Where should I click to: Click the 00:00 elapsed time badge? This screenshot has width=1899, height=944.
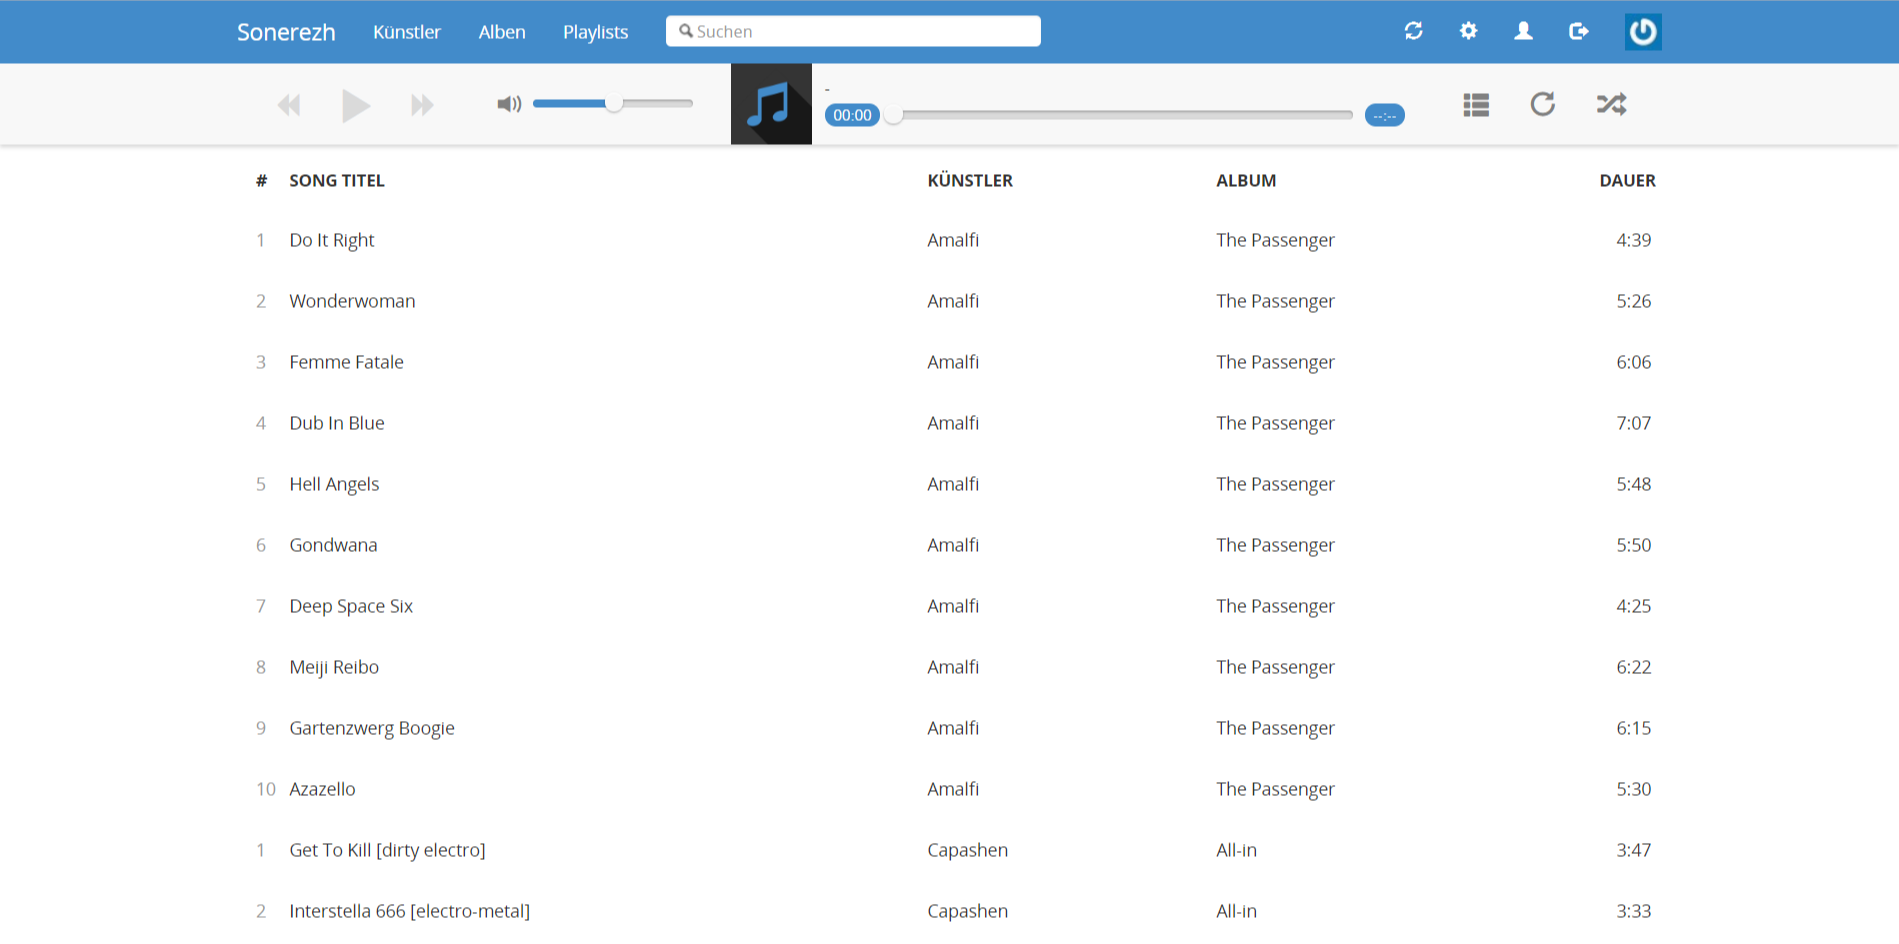pyautogui.click(x=852, y=115)
